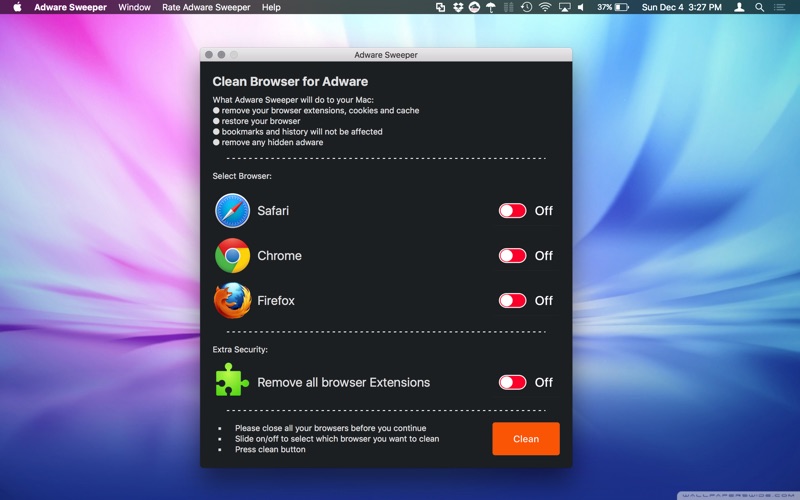The image size is (800, 500).
Task: Open the Wi-Fi status menu
Action: [545, 7]
